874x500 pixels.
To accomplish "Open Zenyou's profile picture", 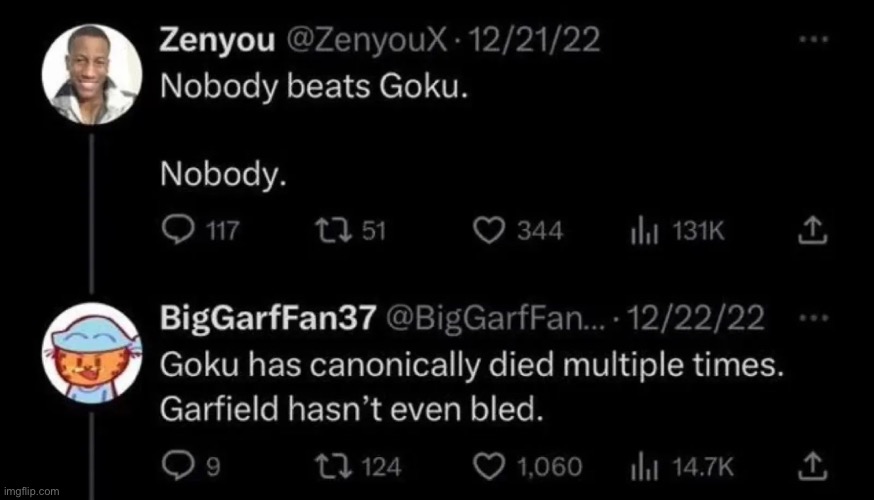I will click(91, 74).
